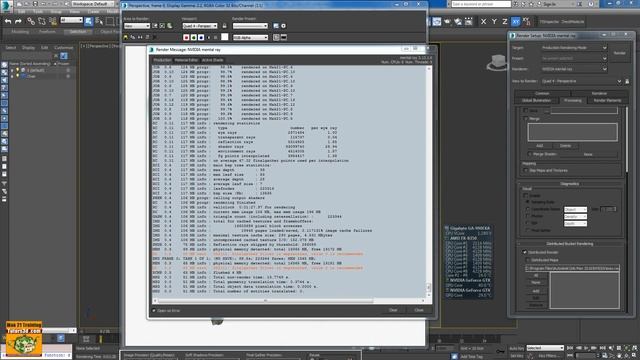Click lock icon next to View to Render
This screenshot has height=360, width=640.
point(627,81)
